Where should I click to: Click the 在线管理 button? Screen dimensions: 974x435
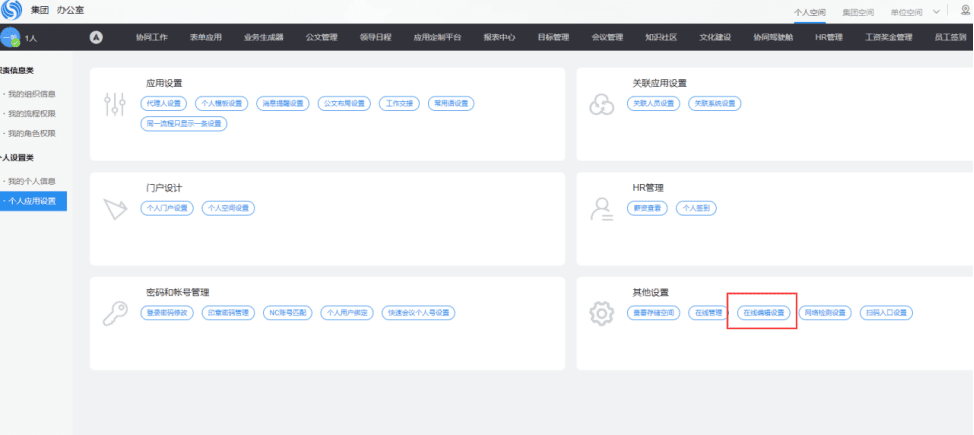(x=709, y=313)
